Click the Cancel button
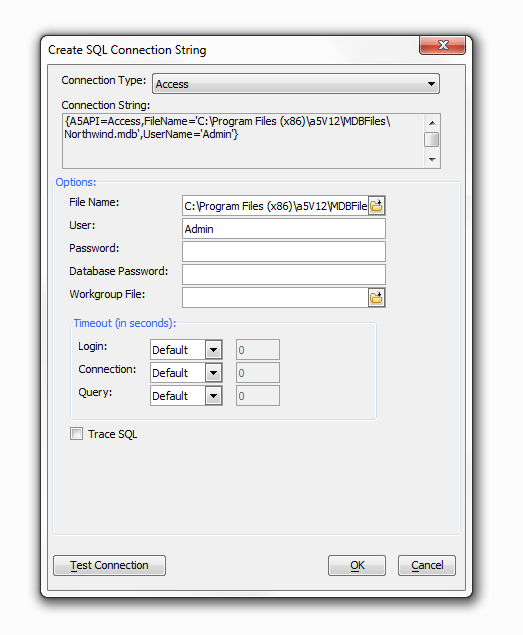The image size is (523, 635). point(427,565)
